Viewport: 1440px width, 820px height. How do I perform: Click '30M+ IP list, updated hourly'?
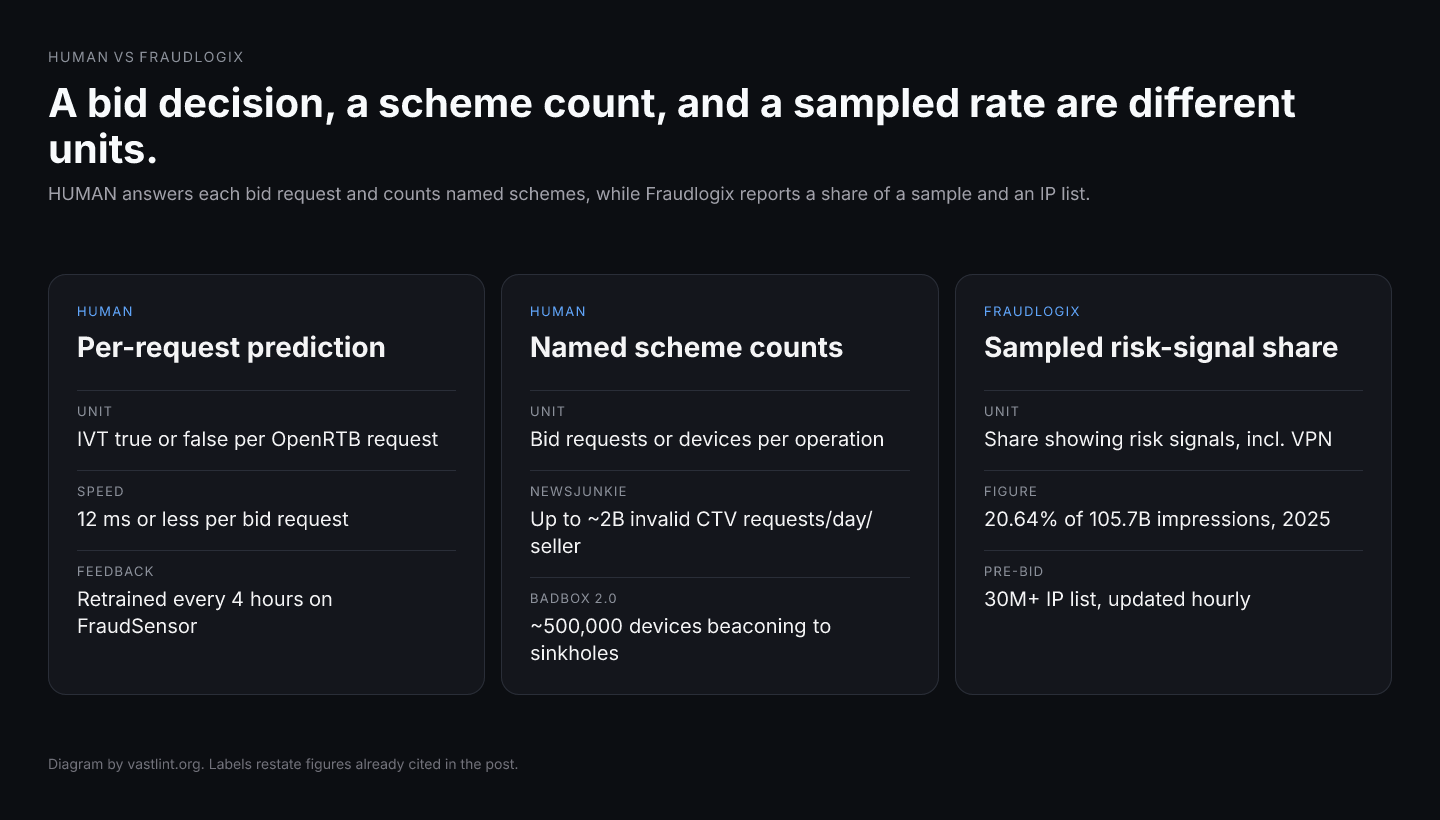pyautogui.click(x=1117, y=599)
